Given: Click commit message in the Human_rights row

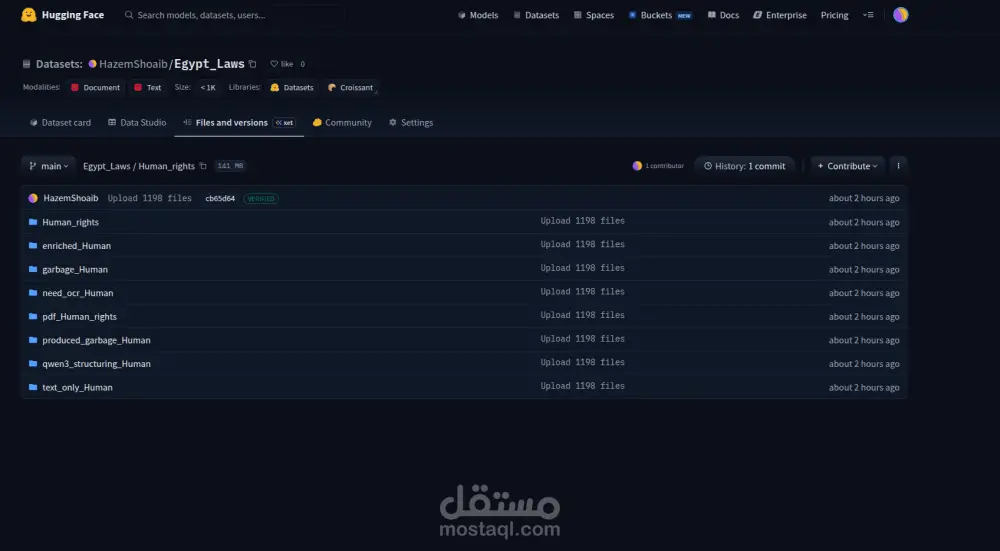Looking at the screenshot, I should coord(582,221).
